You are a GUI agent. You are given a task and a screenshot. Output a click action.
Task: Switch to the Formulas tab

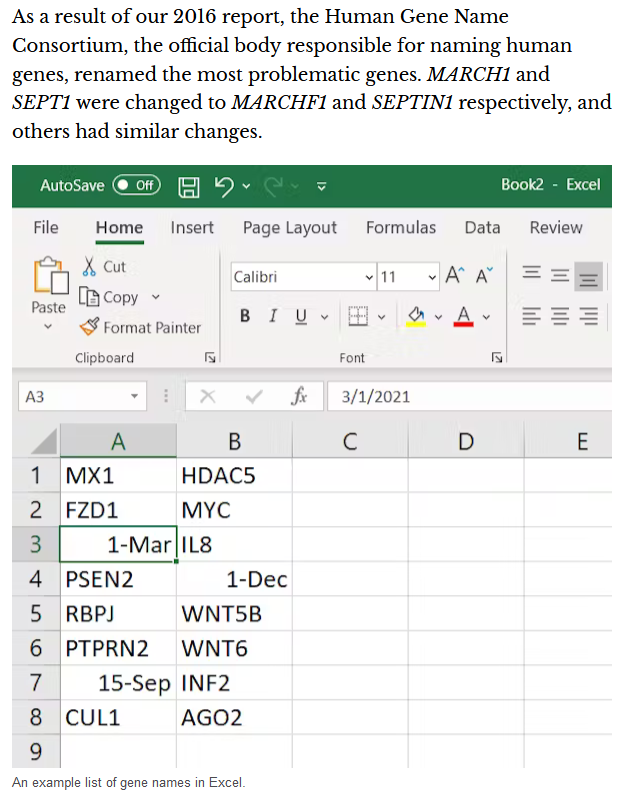pyautogui.click(x=400, y=228)
